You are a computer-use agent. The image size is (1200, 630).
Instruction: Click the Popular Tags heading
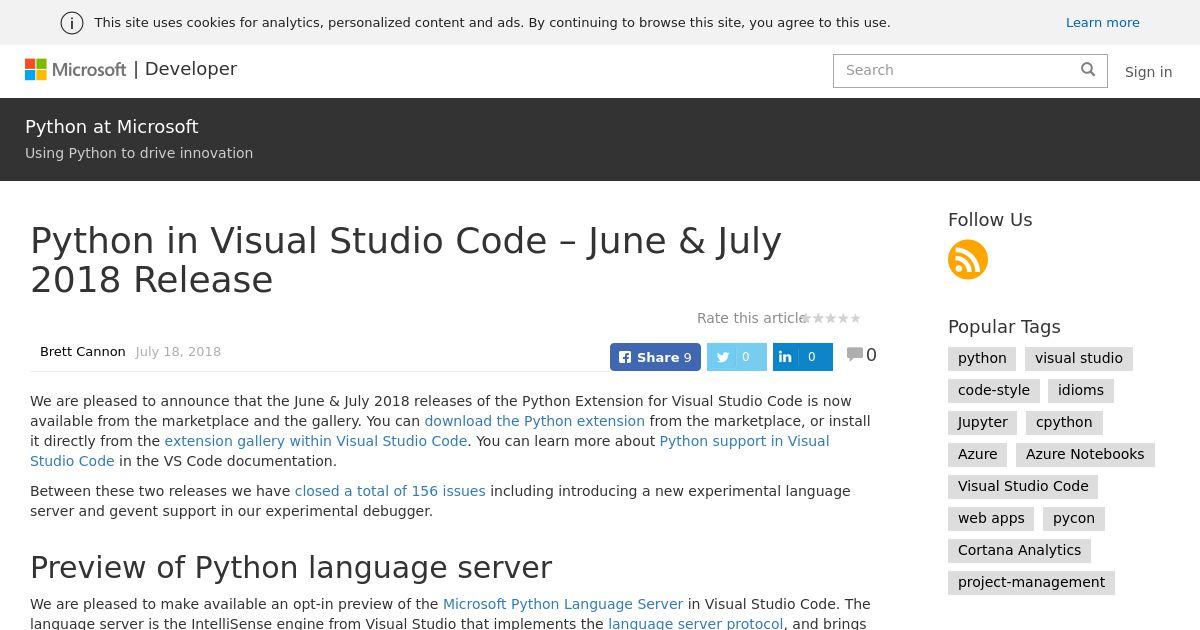(1004, 327)
